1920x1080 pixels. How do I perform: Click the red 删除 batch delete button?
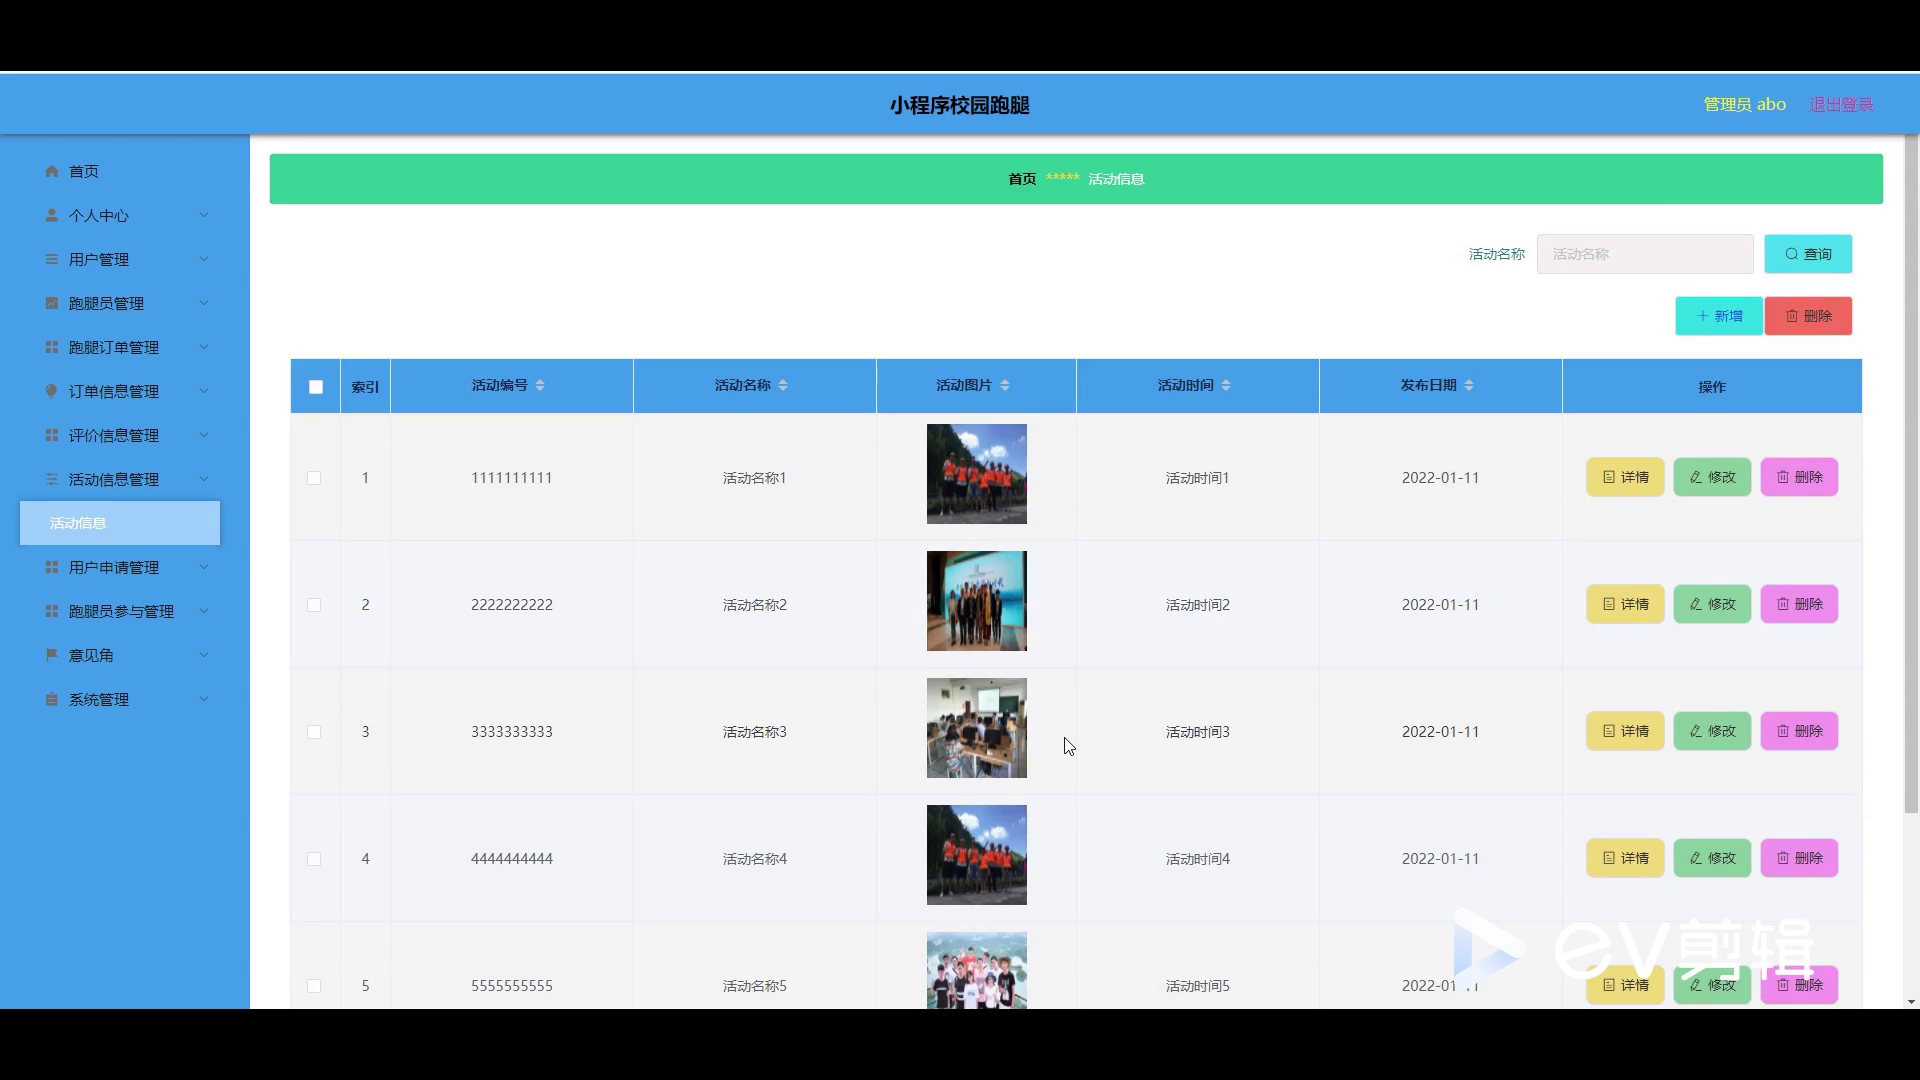click(1808, 316)
